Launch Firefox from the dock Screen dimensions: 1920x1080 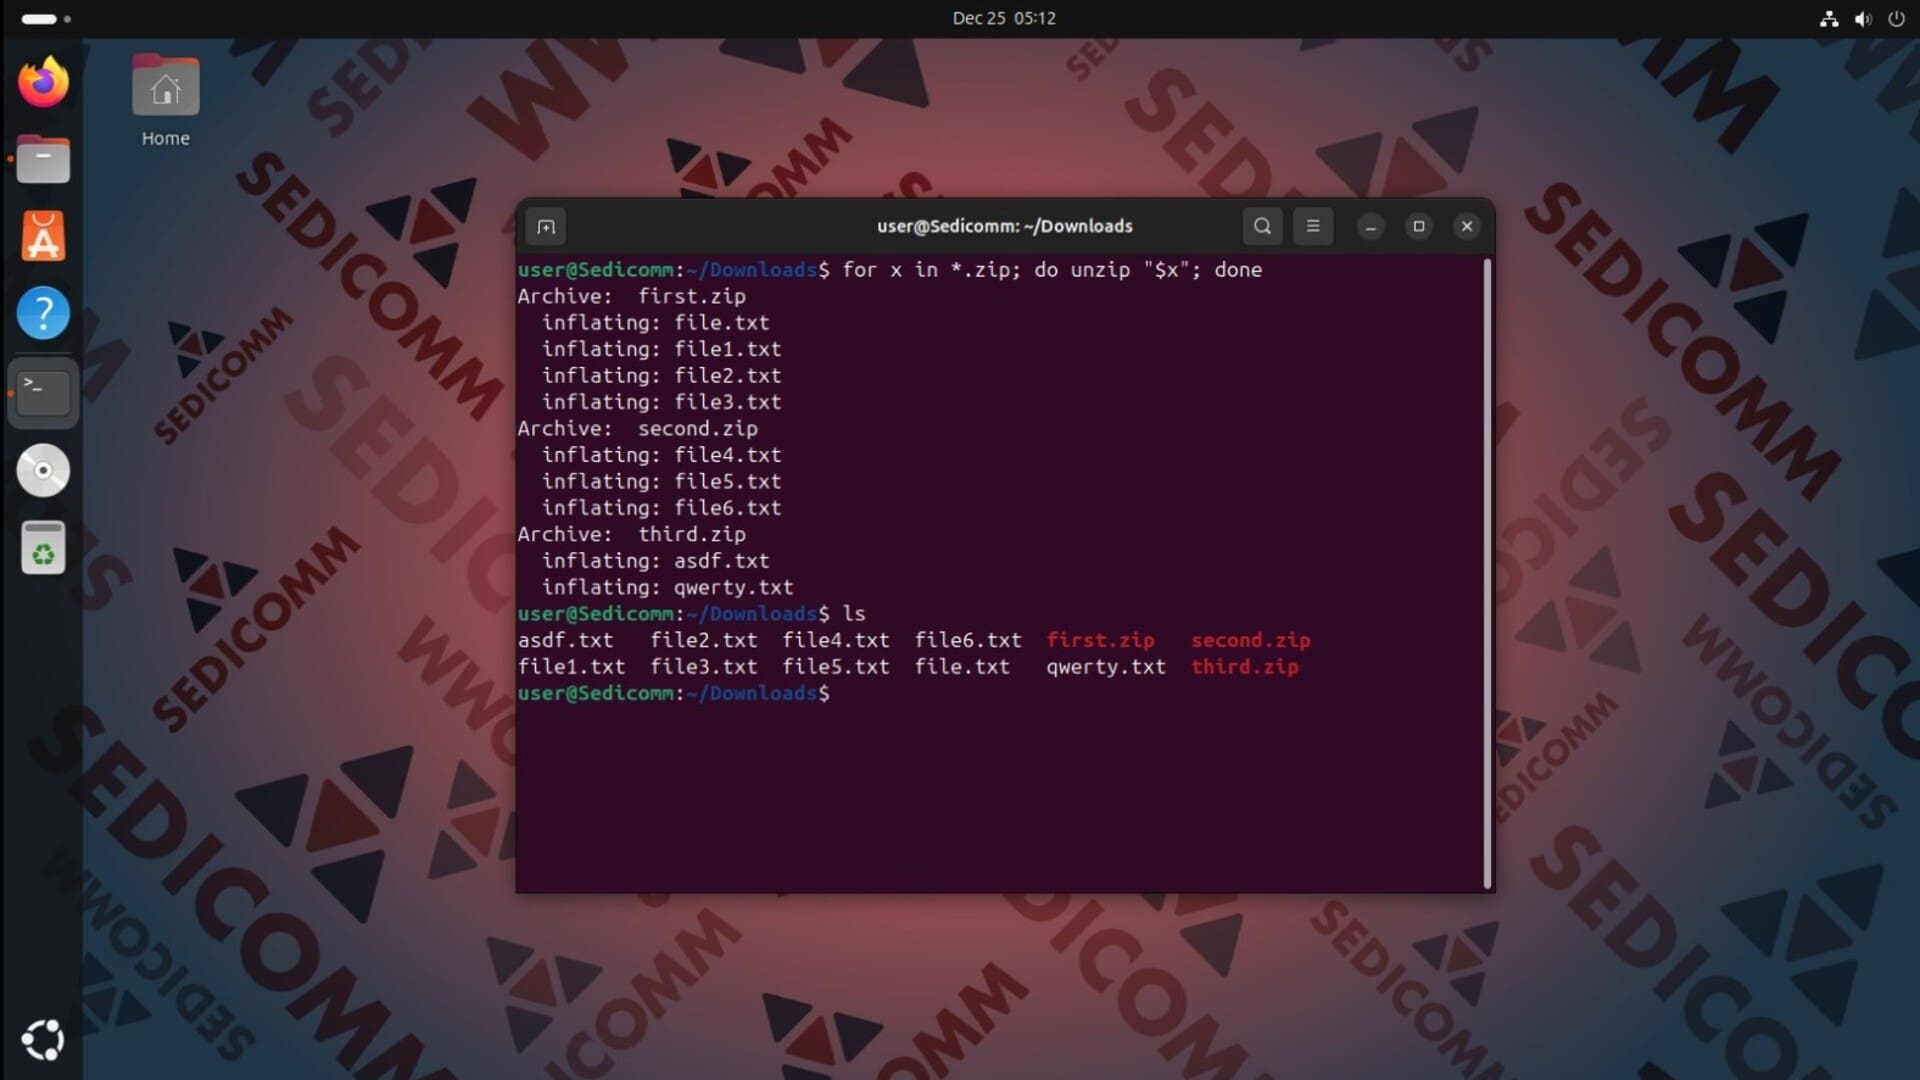tap(43, 82)
